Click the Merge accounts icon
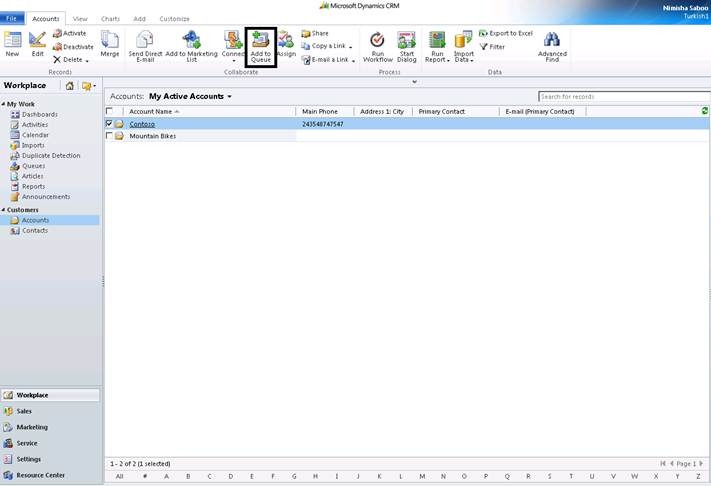711x486 pixels. (109, 40)
